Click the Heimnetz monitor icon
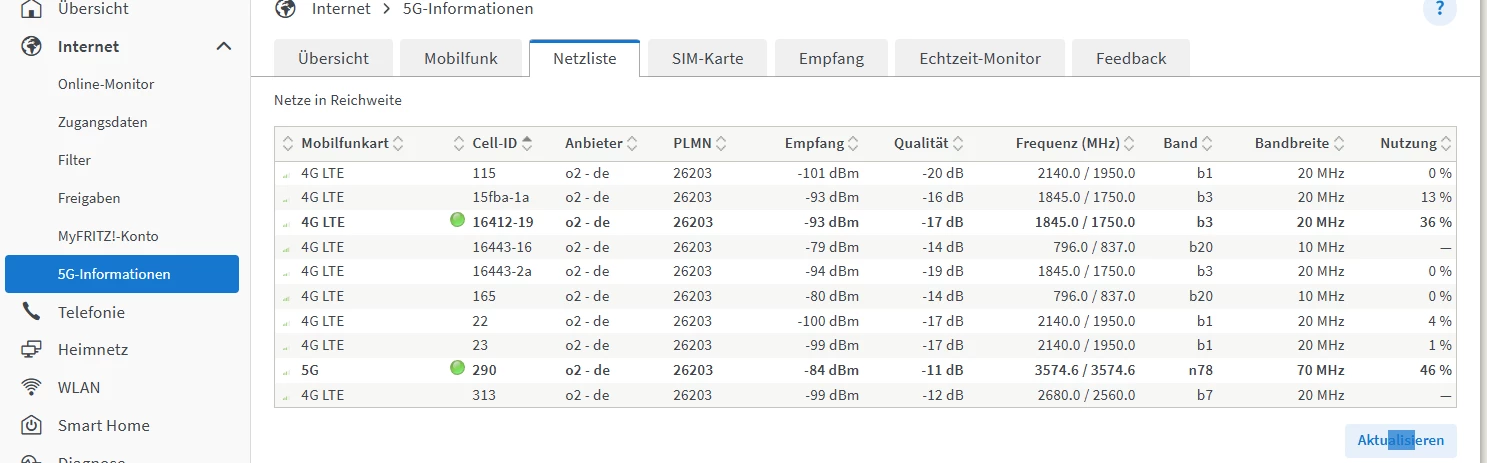1487x463 pixels. [32, 350]
